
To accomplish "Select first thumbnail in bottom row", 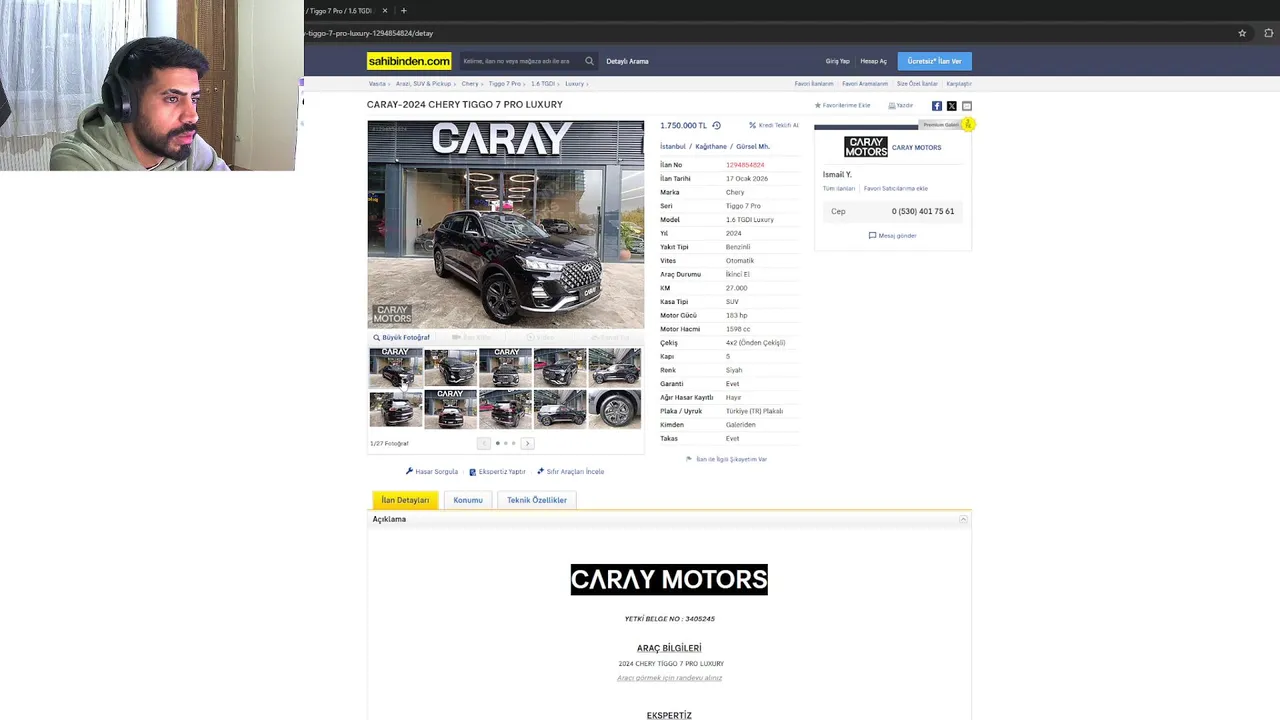I will point(396,410).
